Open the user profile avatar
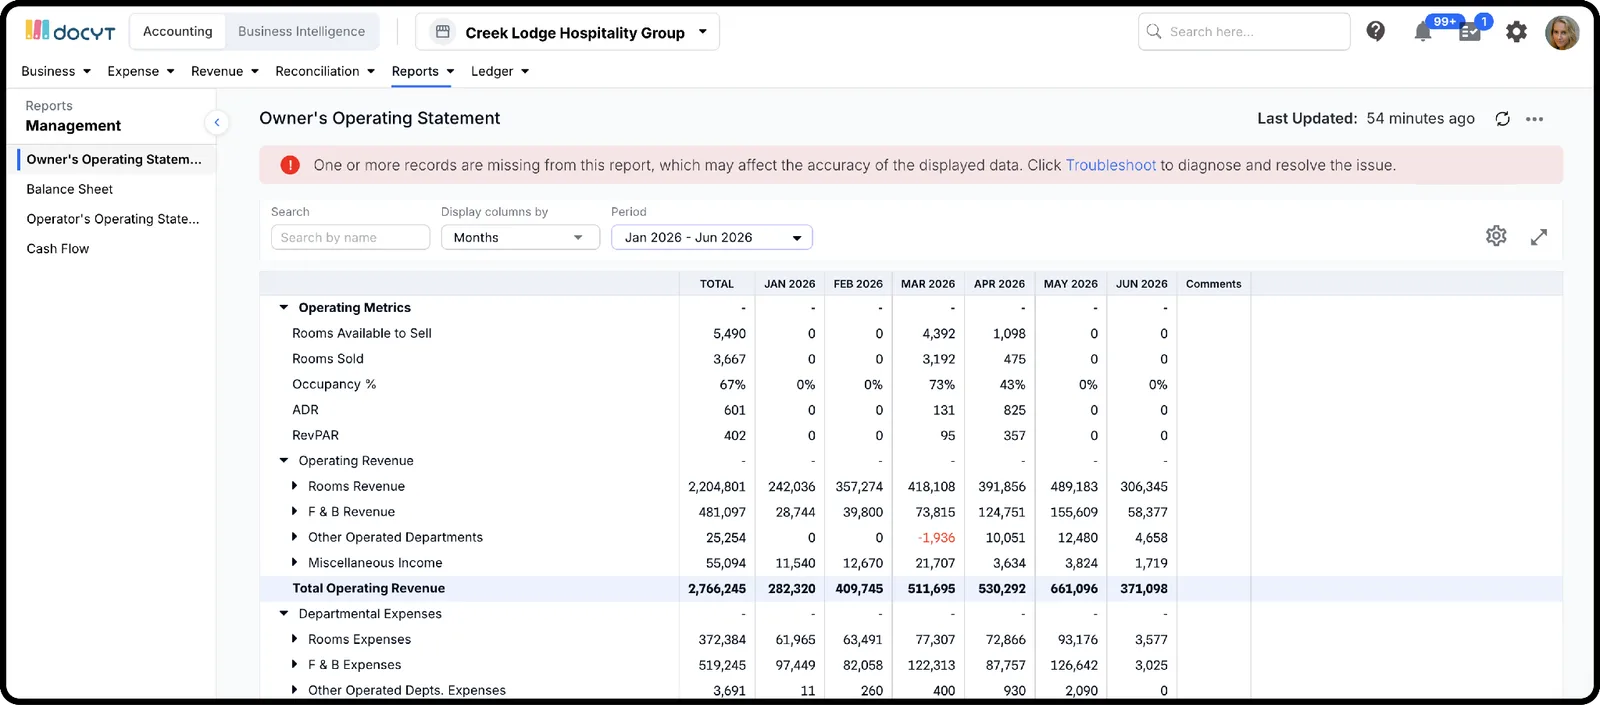1600x705 pixels. coord(1562,32)
